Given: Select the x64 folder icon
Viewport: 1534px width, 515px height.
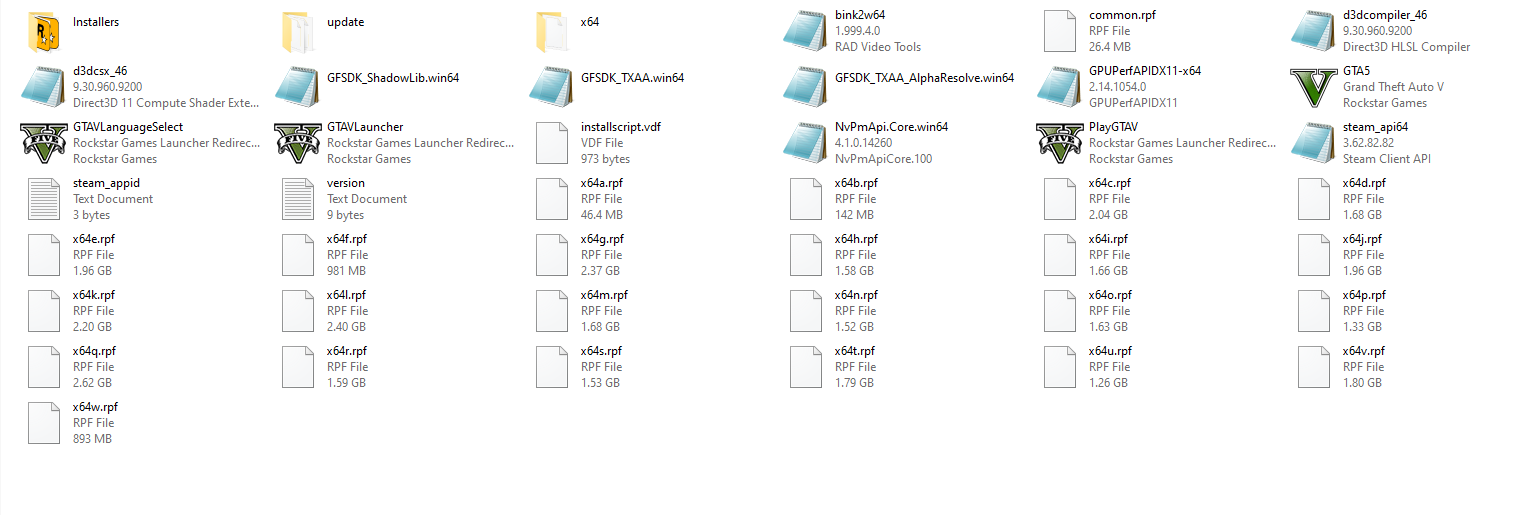Looking at the screenshot, I should tap(552, 31).
